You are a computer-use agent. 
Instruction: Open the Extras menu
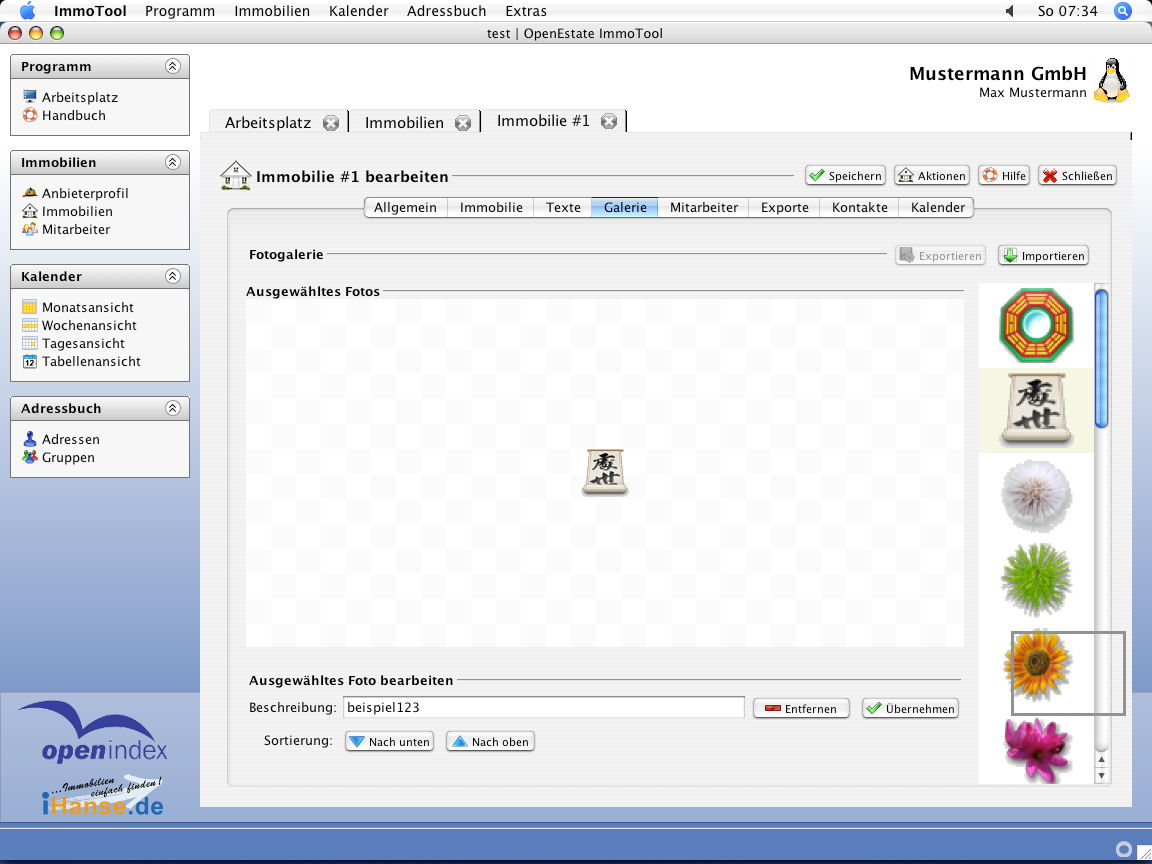point(526,11)
